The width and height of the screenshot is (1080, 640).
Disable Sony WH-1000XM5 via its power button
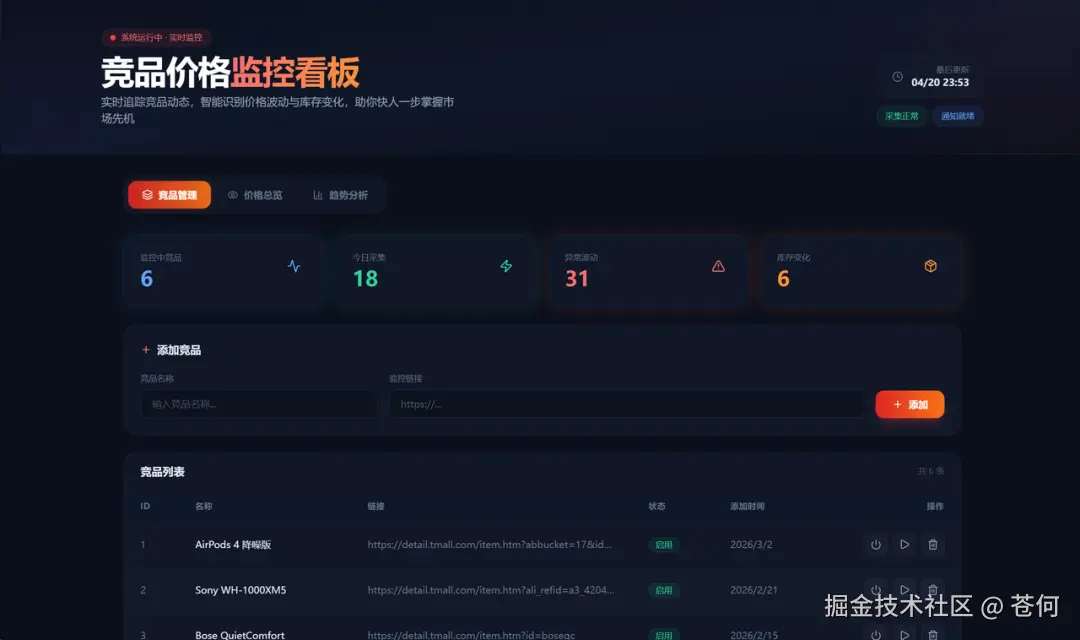pyautogui.click(x=876, y=590)
